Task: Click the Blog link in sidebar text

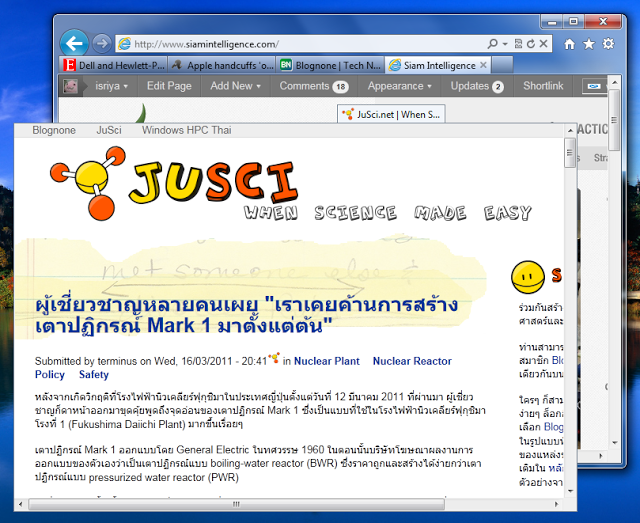Action: point(553,427)
